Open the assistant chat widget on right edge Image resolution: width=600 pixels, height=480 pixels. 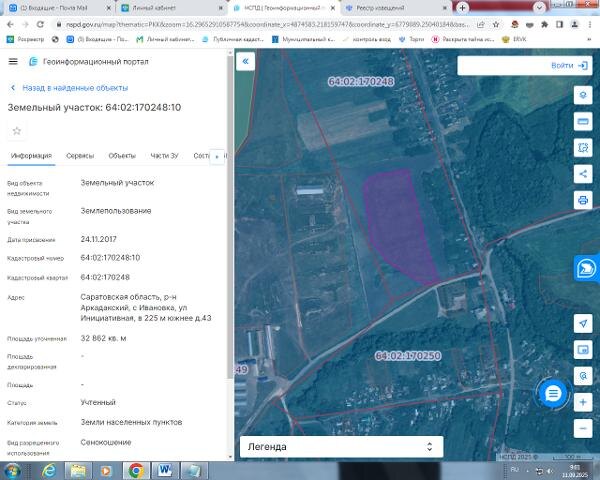(587, 268)
